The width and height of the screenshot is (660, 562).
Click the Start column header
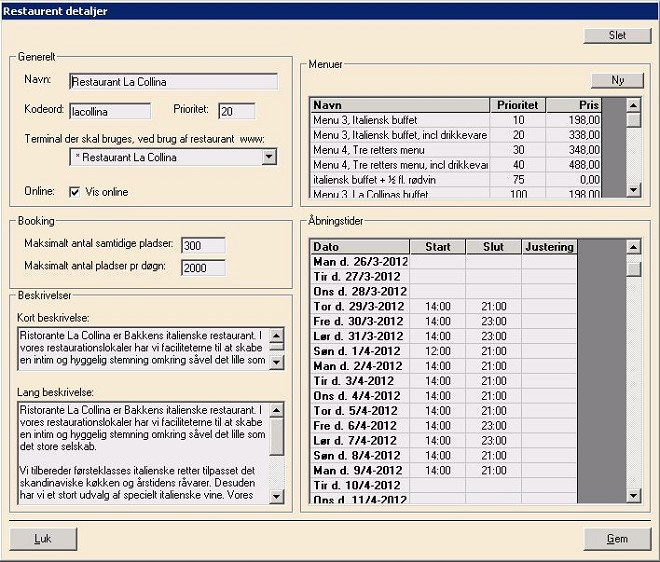coord(438,247)
